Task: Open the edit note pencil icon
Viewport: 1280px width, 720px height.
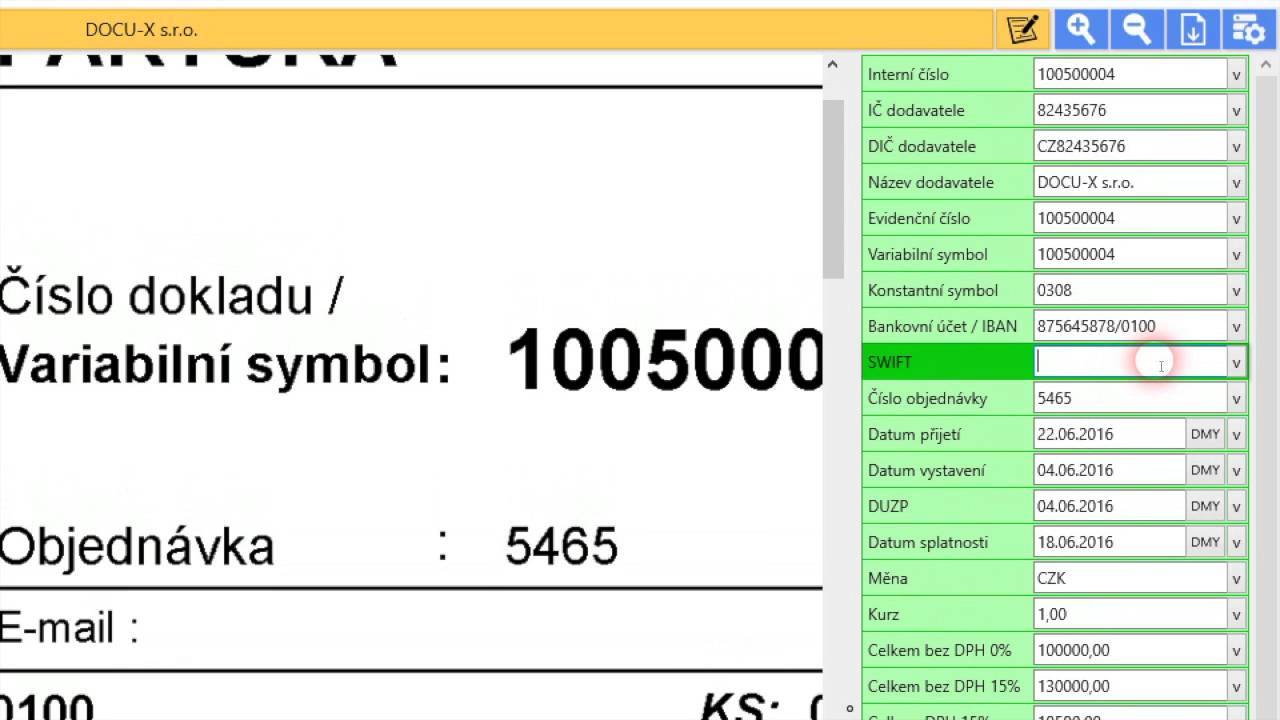Action: pyautogui.click(x=1023, y=29)
